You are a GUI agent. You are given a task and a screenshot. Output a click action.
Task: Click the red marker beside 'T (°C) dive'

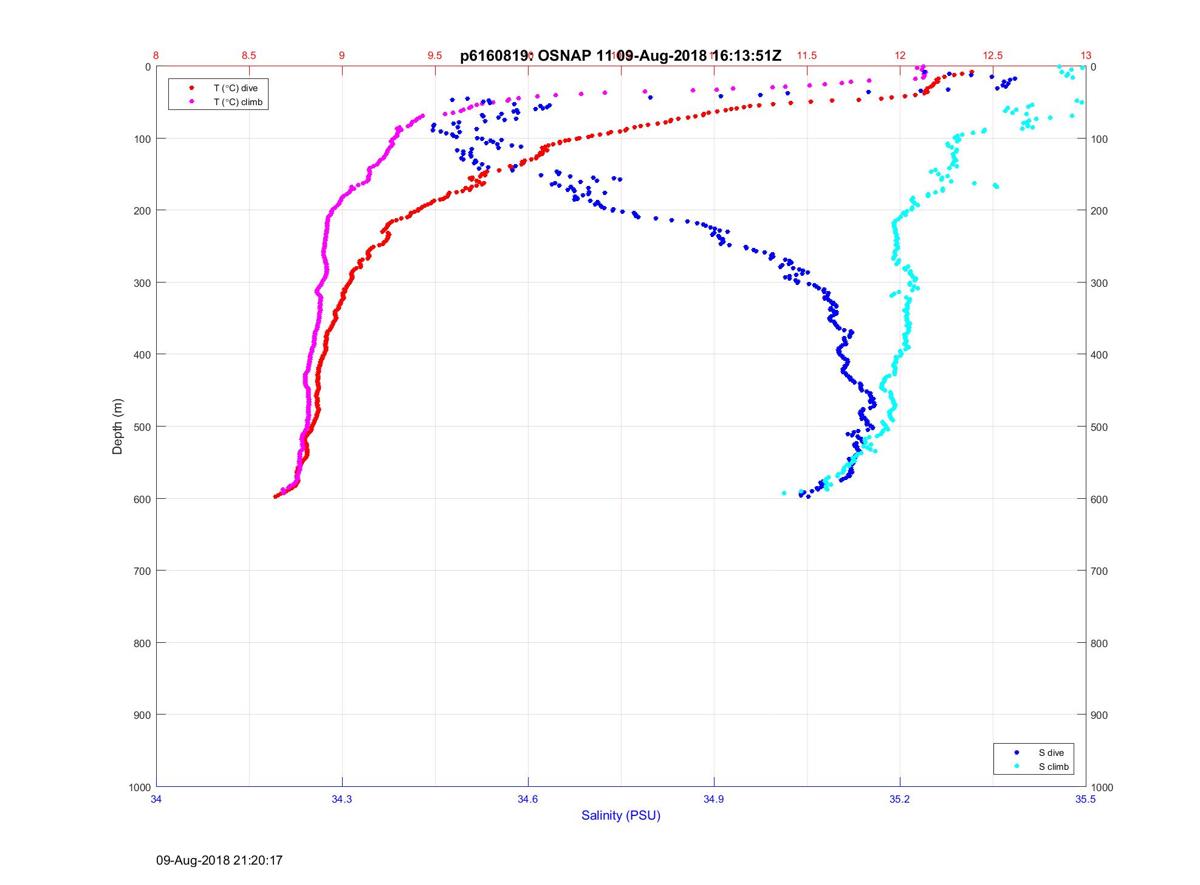click(191, 88)
